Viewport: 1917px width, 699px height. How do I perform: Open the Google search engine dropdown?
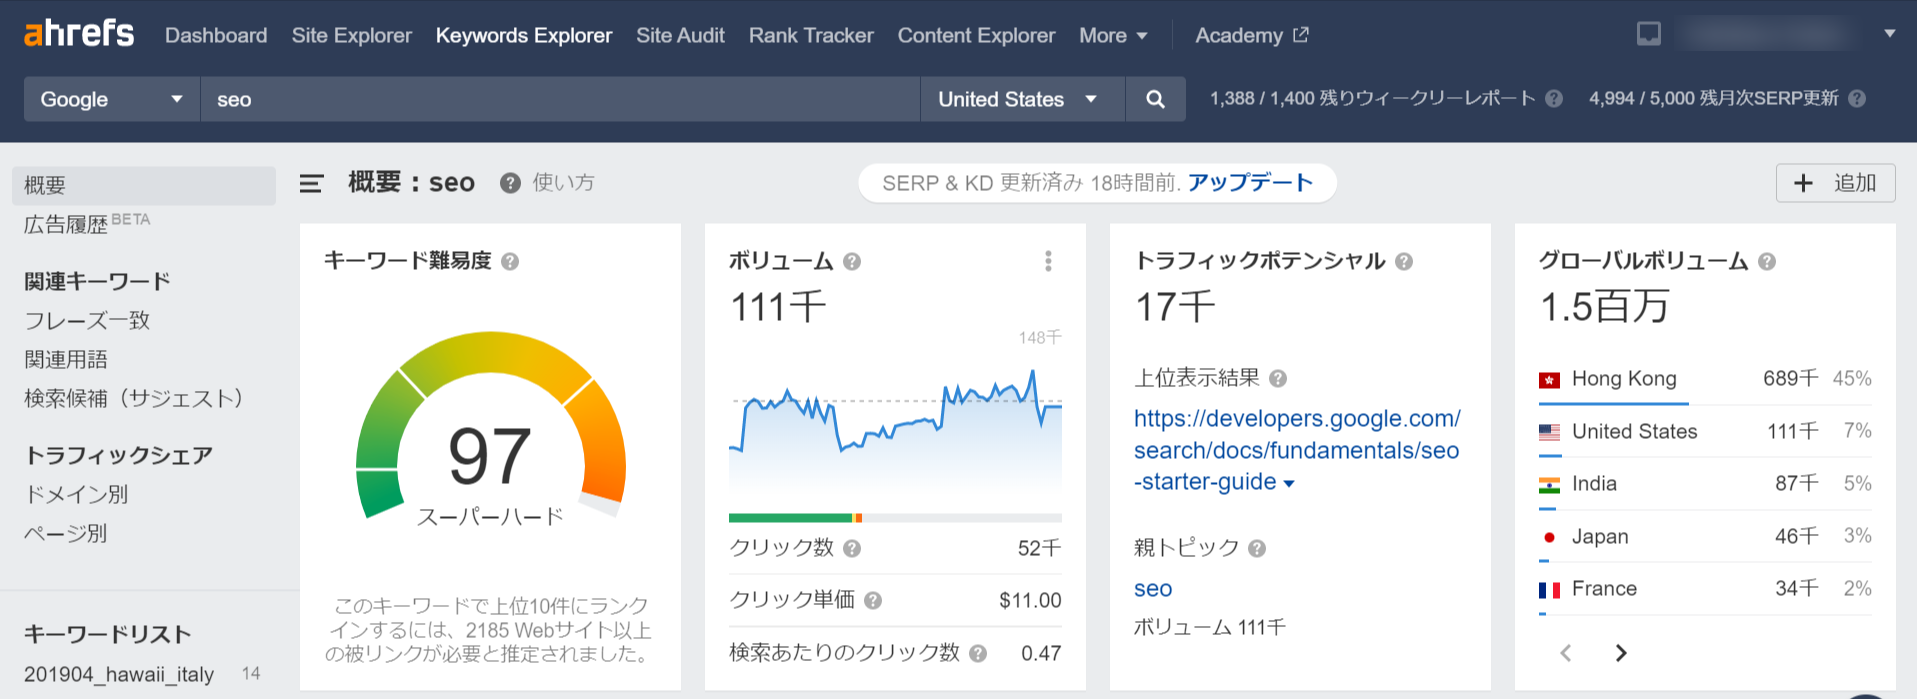click(x=111, y=99)
